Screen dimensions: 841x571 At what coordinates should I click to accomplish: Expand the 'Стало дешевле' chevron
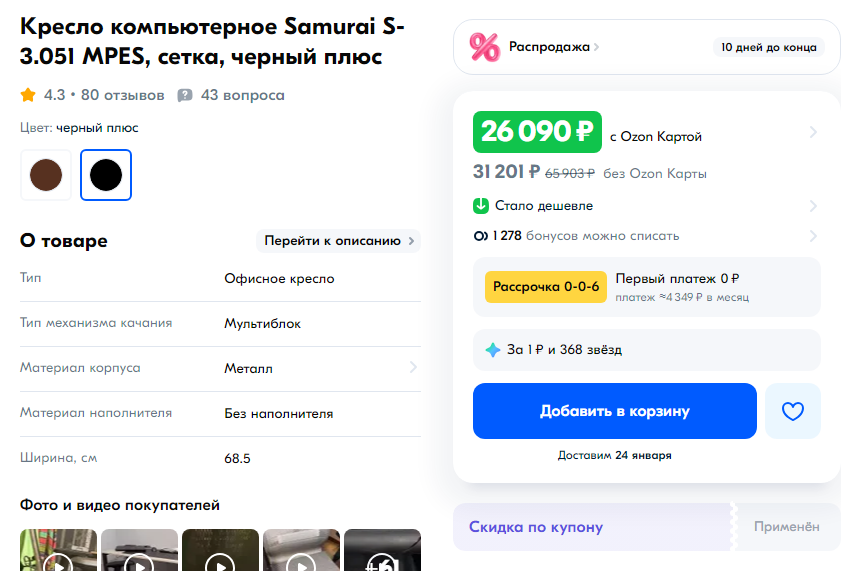[x=813, y=206]
